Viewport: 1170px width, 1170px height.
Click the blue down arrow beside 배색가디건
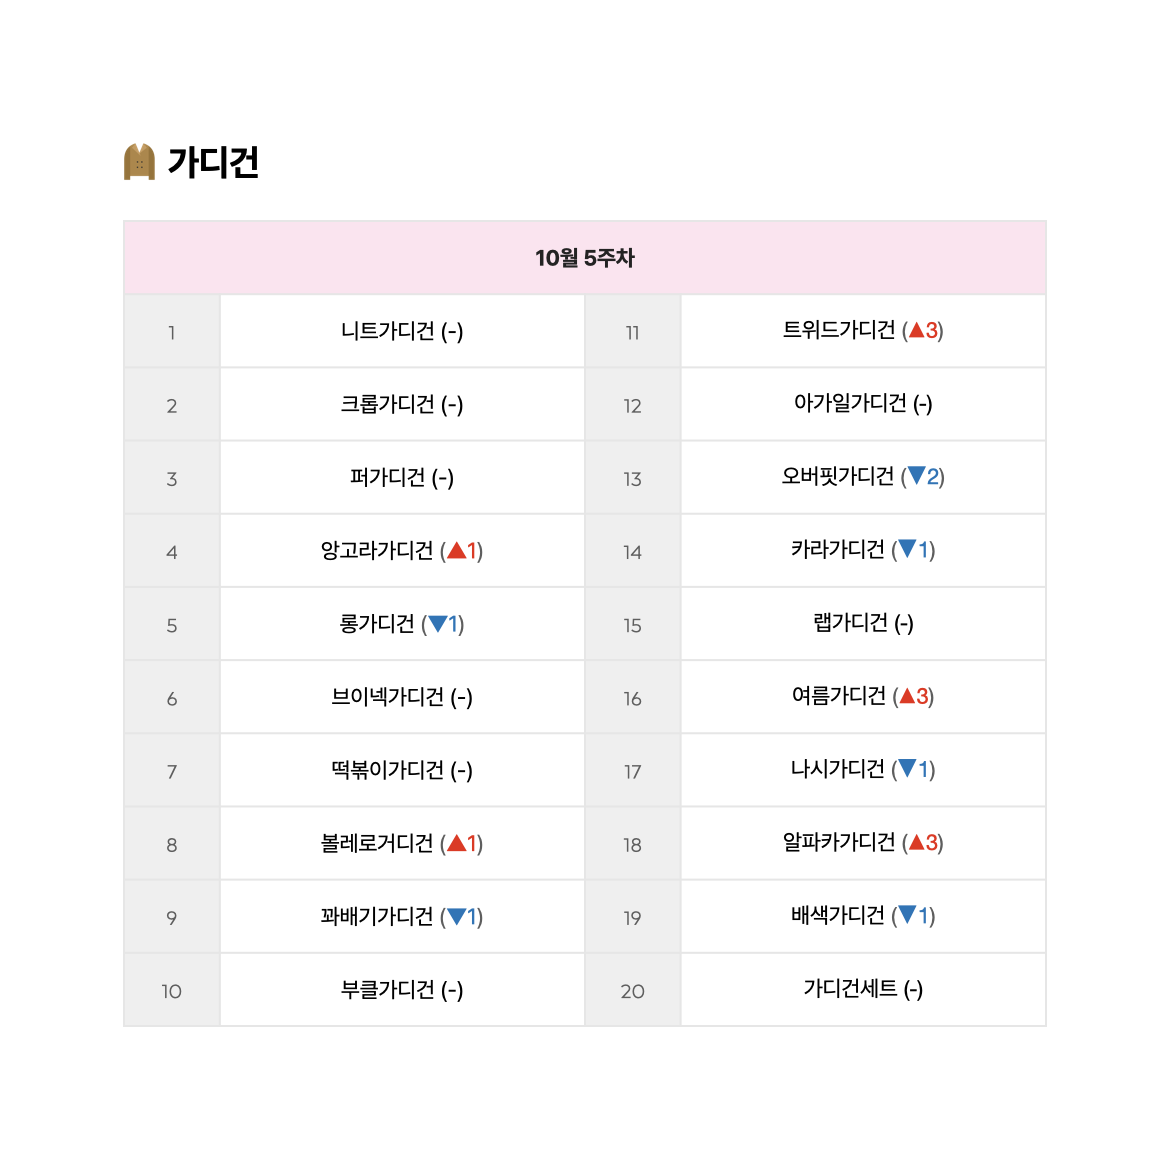(907, 915)
